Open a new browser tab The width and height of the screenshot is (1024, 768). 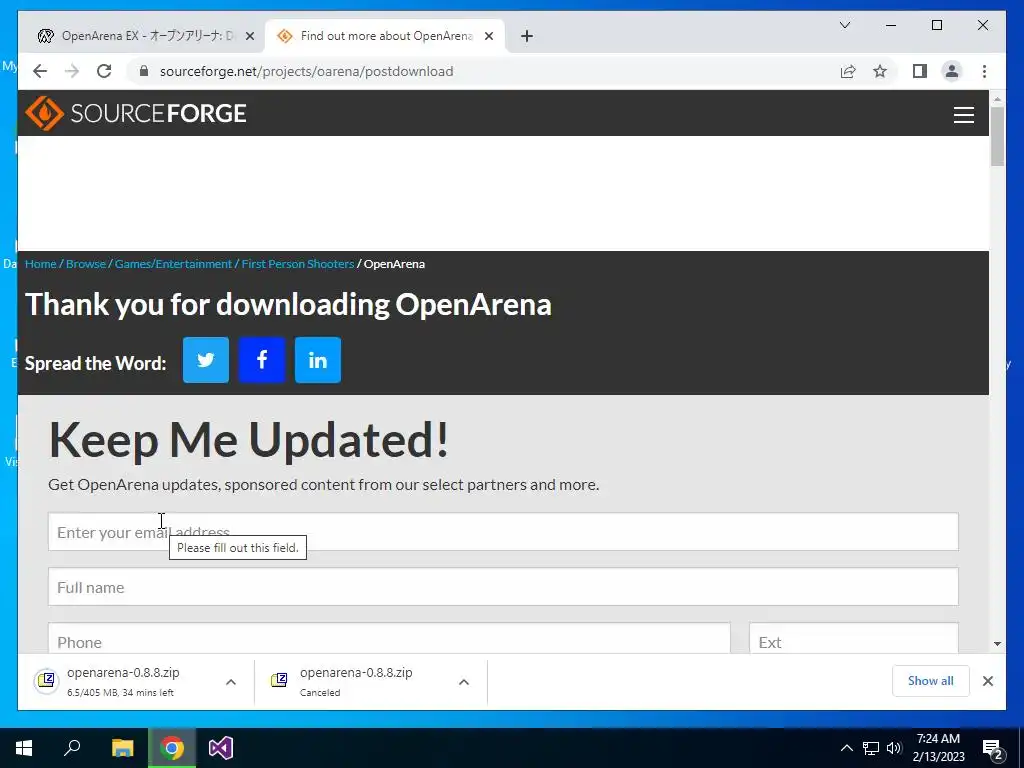[x=527, y=36]
